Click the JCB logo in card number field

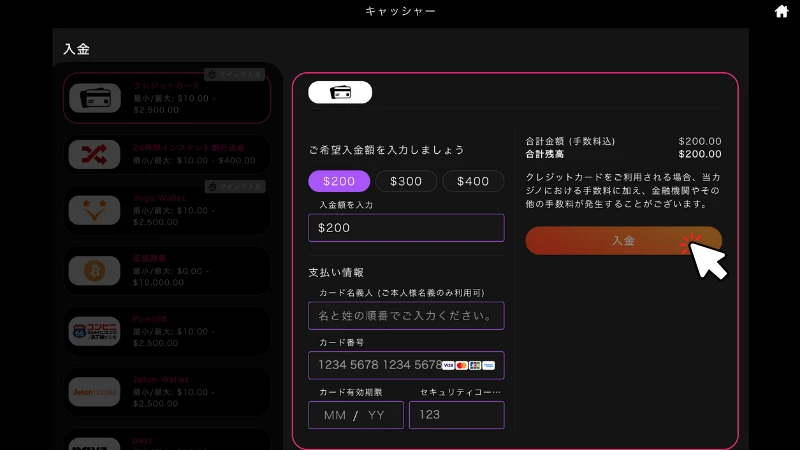475,365
